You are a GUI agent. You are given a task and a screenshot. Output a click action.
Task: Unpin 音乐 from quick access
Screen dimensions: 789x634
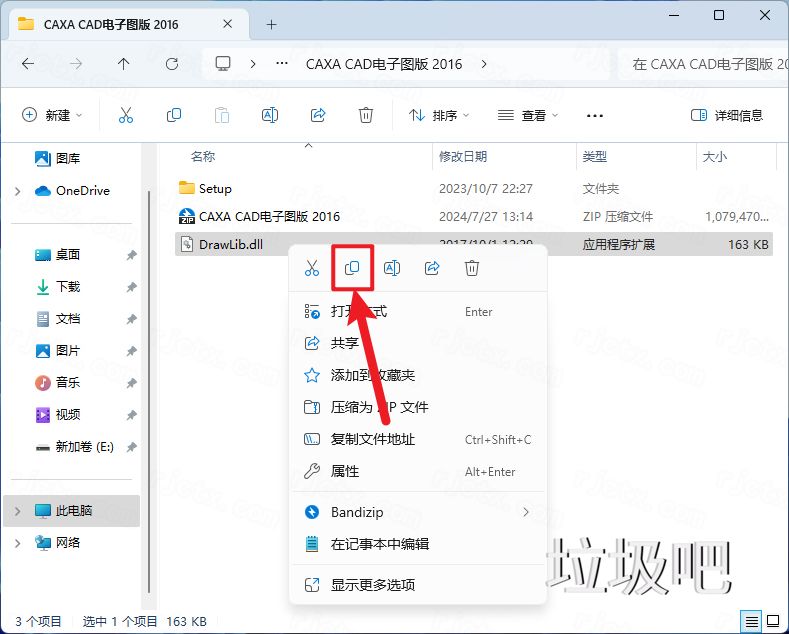[x=131, y=383]
